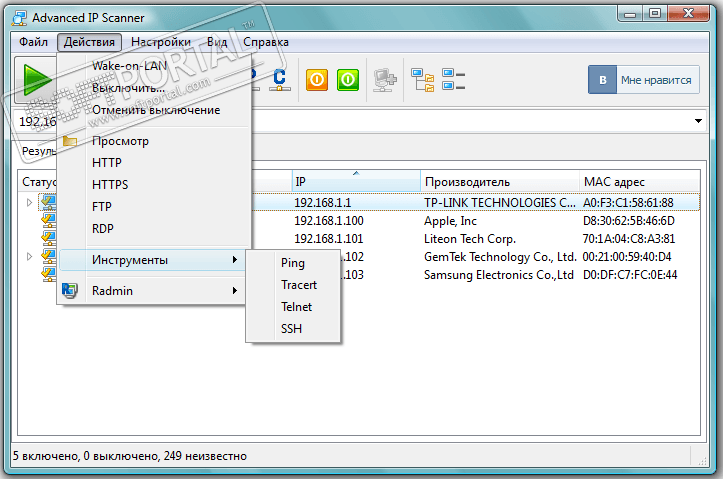Select the 192.168.1.101 IP cell
This screenshot has width=723, height=479.
pos(329,239)
